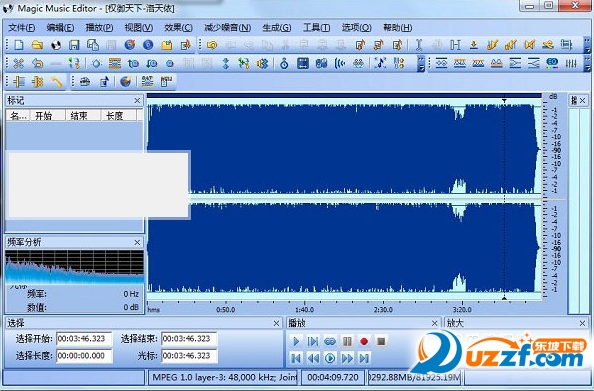
Task: Click the BAT batch processing icon
Action: tap(147, 81)
